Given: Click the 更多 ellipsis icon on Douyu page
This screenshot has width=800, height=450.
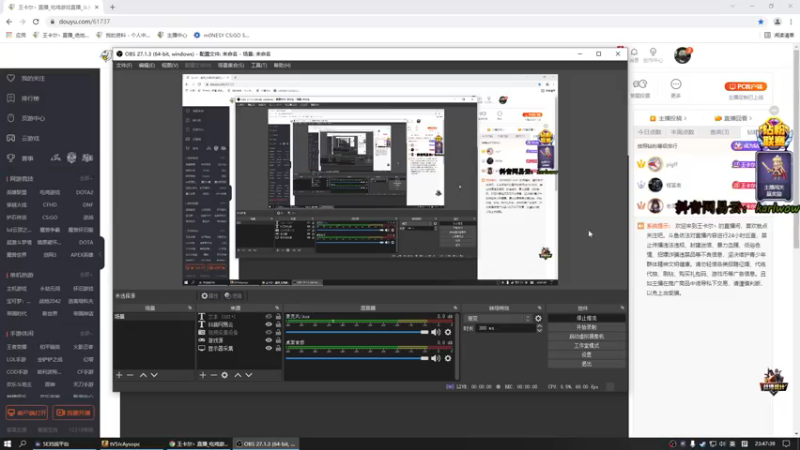Looking at the screenshot, I should pos(676,84).
